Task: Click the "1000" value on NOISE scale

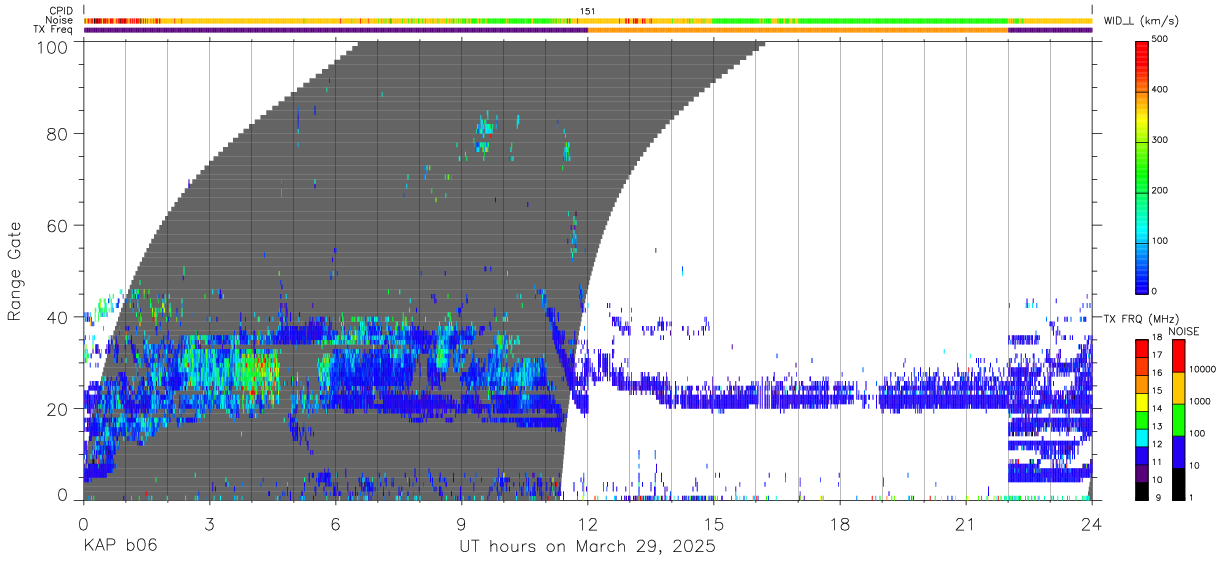Action: click(1201, 401)
